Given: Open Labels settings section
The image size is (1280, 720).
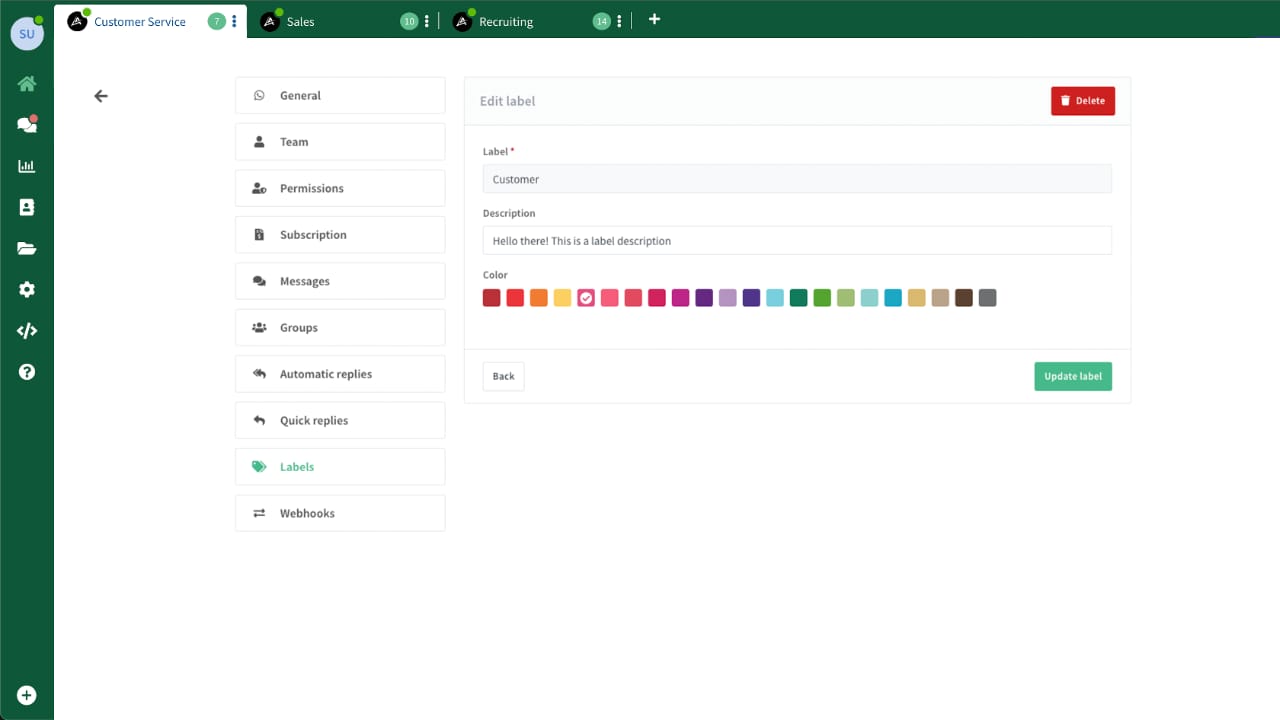Looking at the screenshot, I should pos(340,467).
